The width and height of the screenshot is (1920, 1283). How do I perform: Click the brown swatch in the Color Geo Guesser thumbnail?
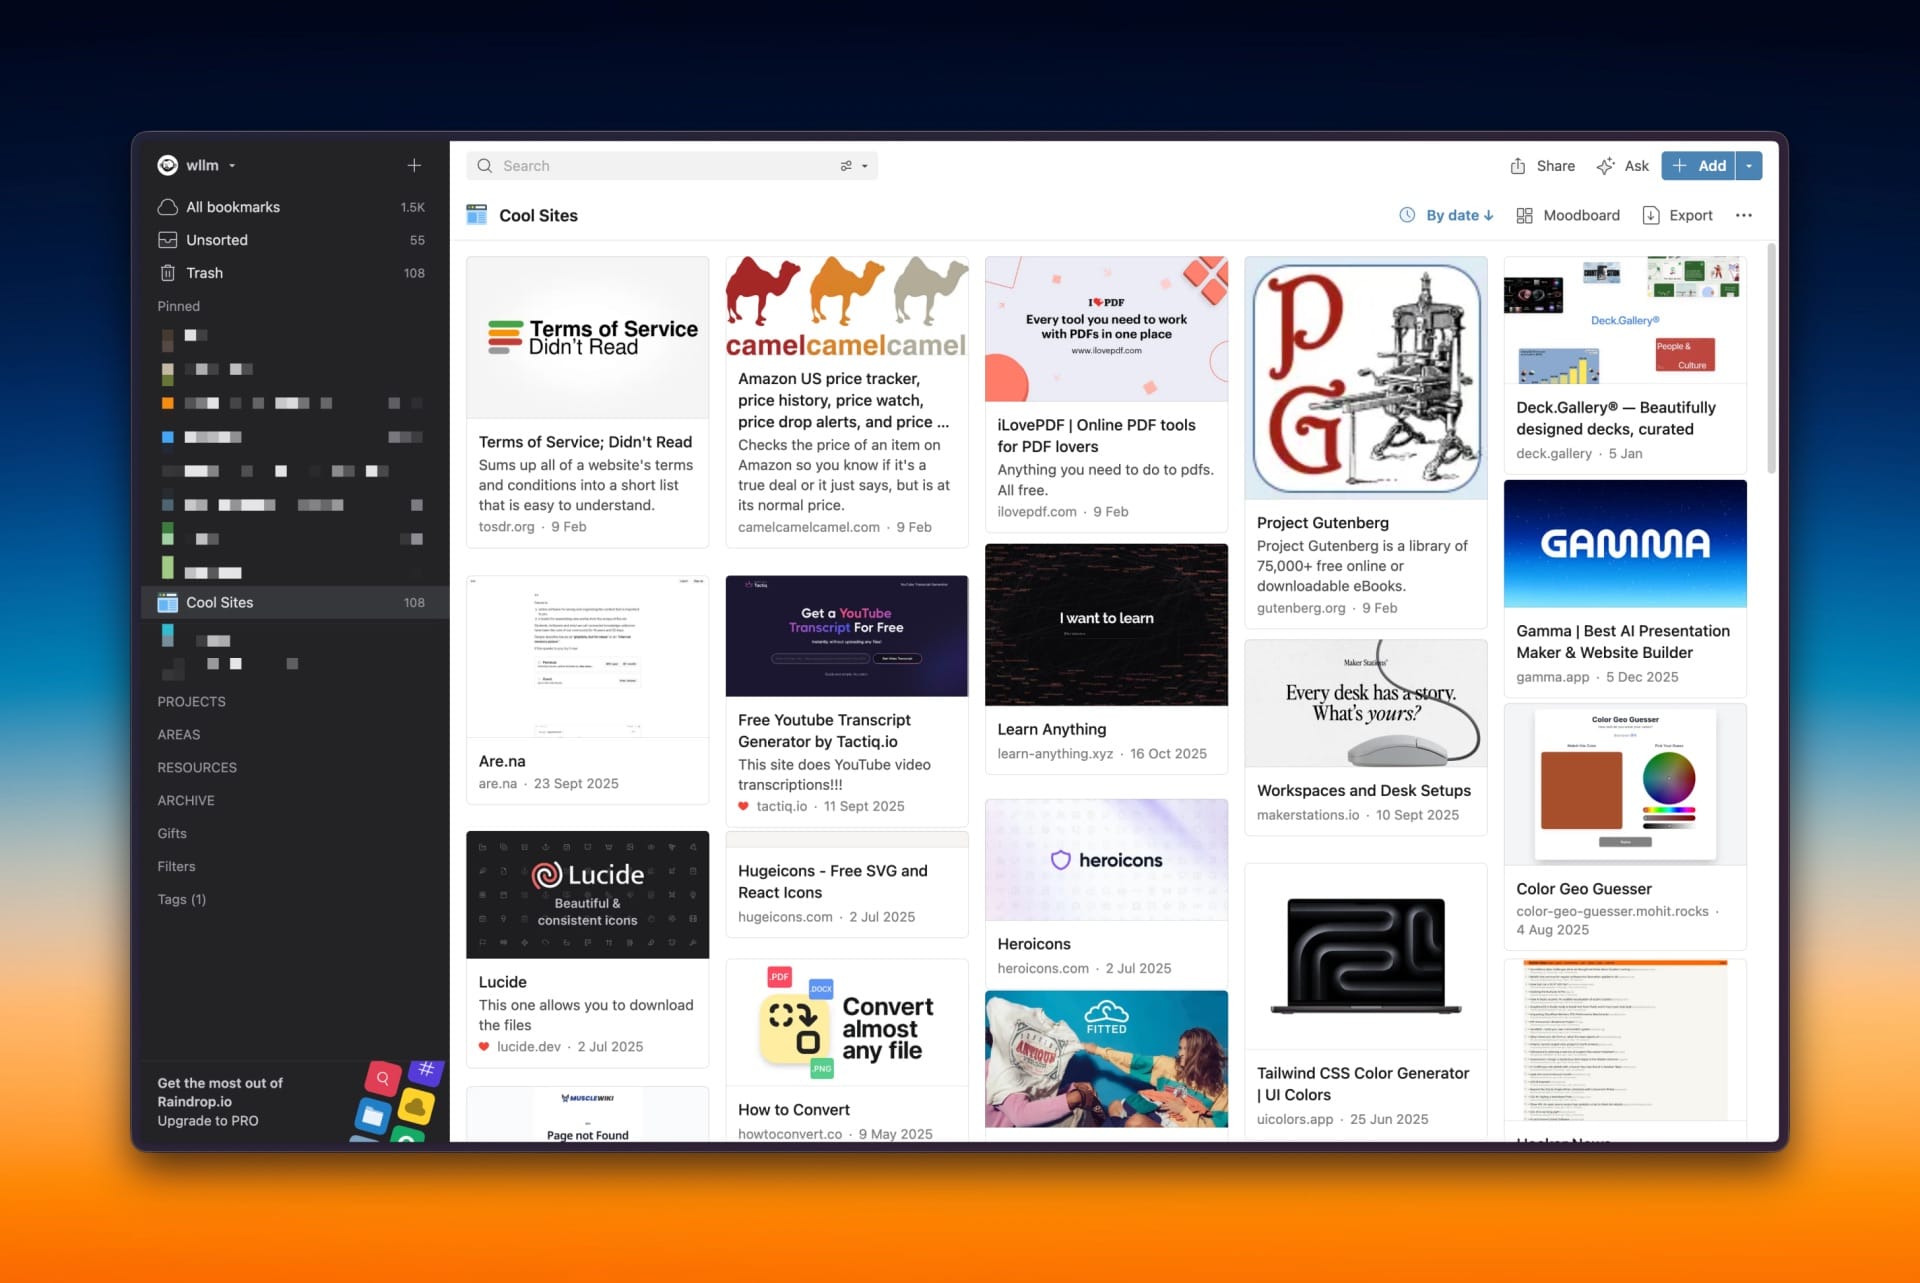pos(1581,790)
